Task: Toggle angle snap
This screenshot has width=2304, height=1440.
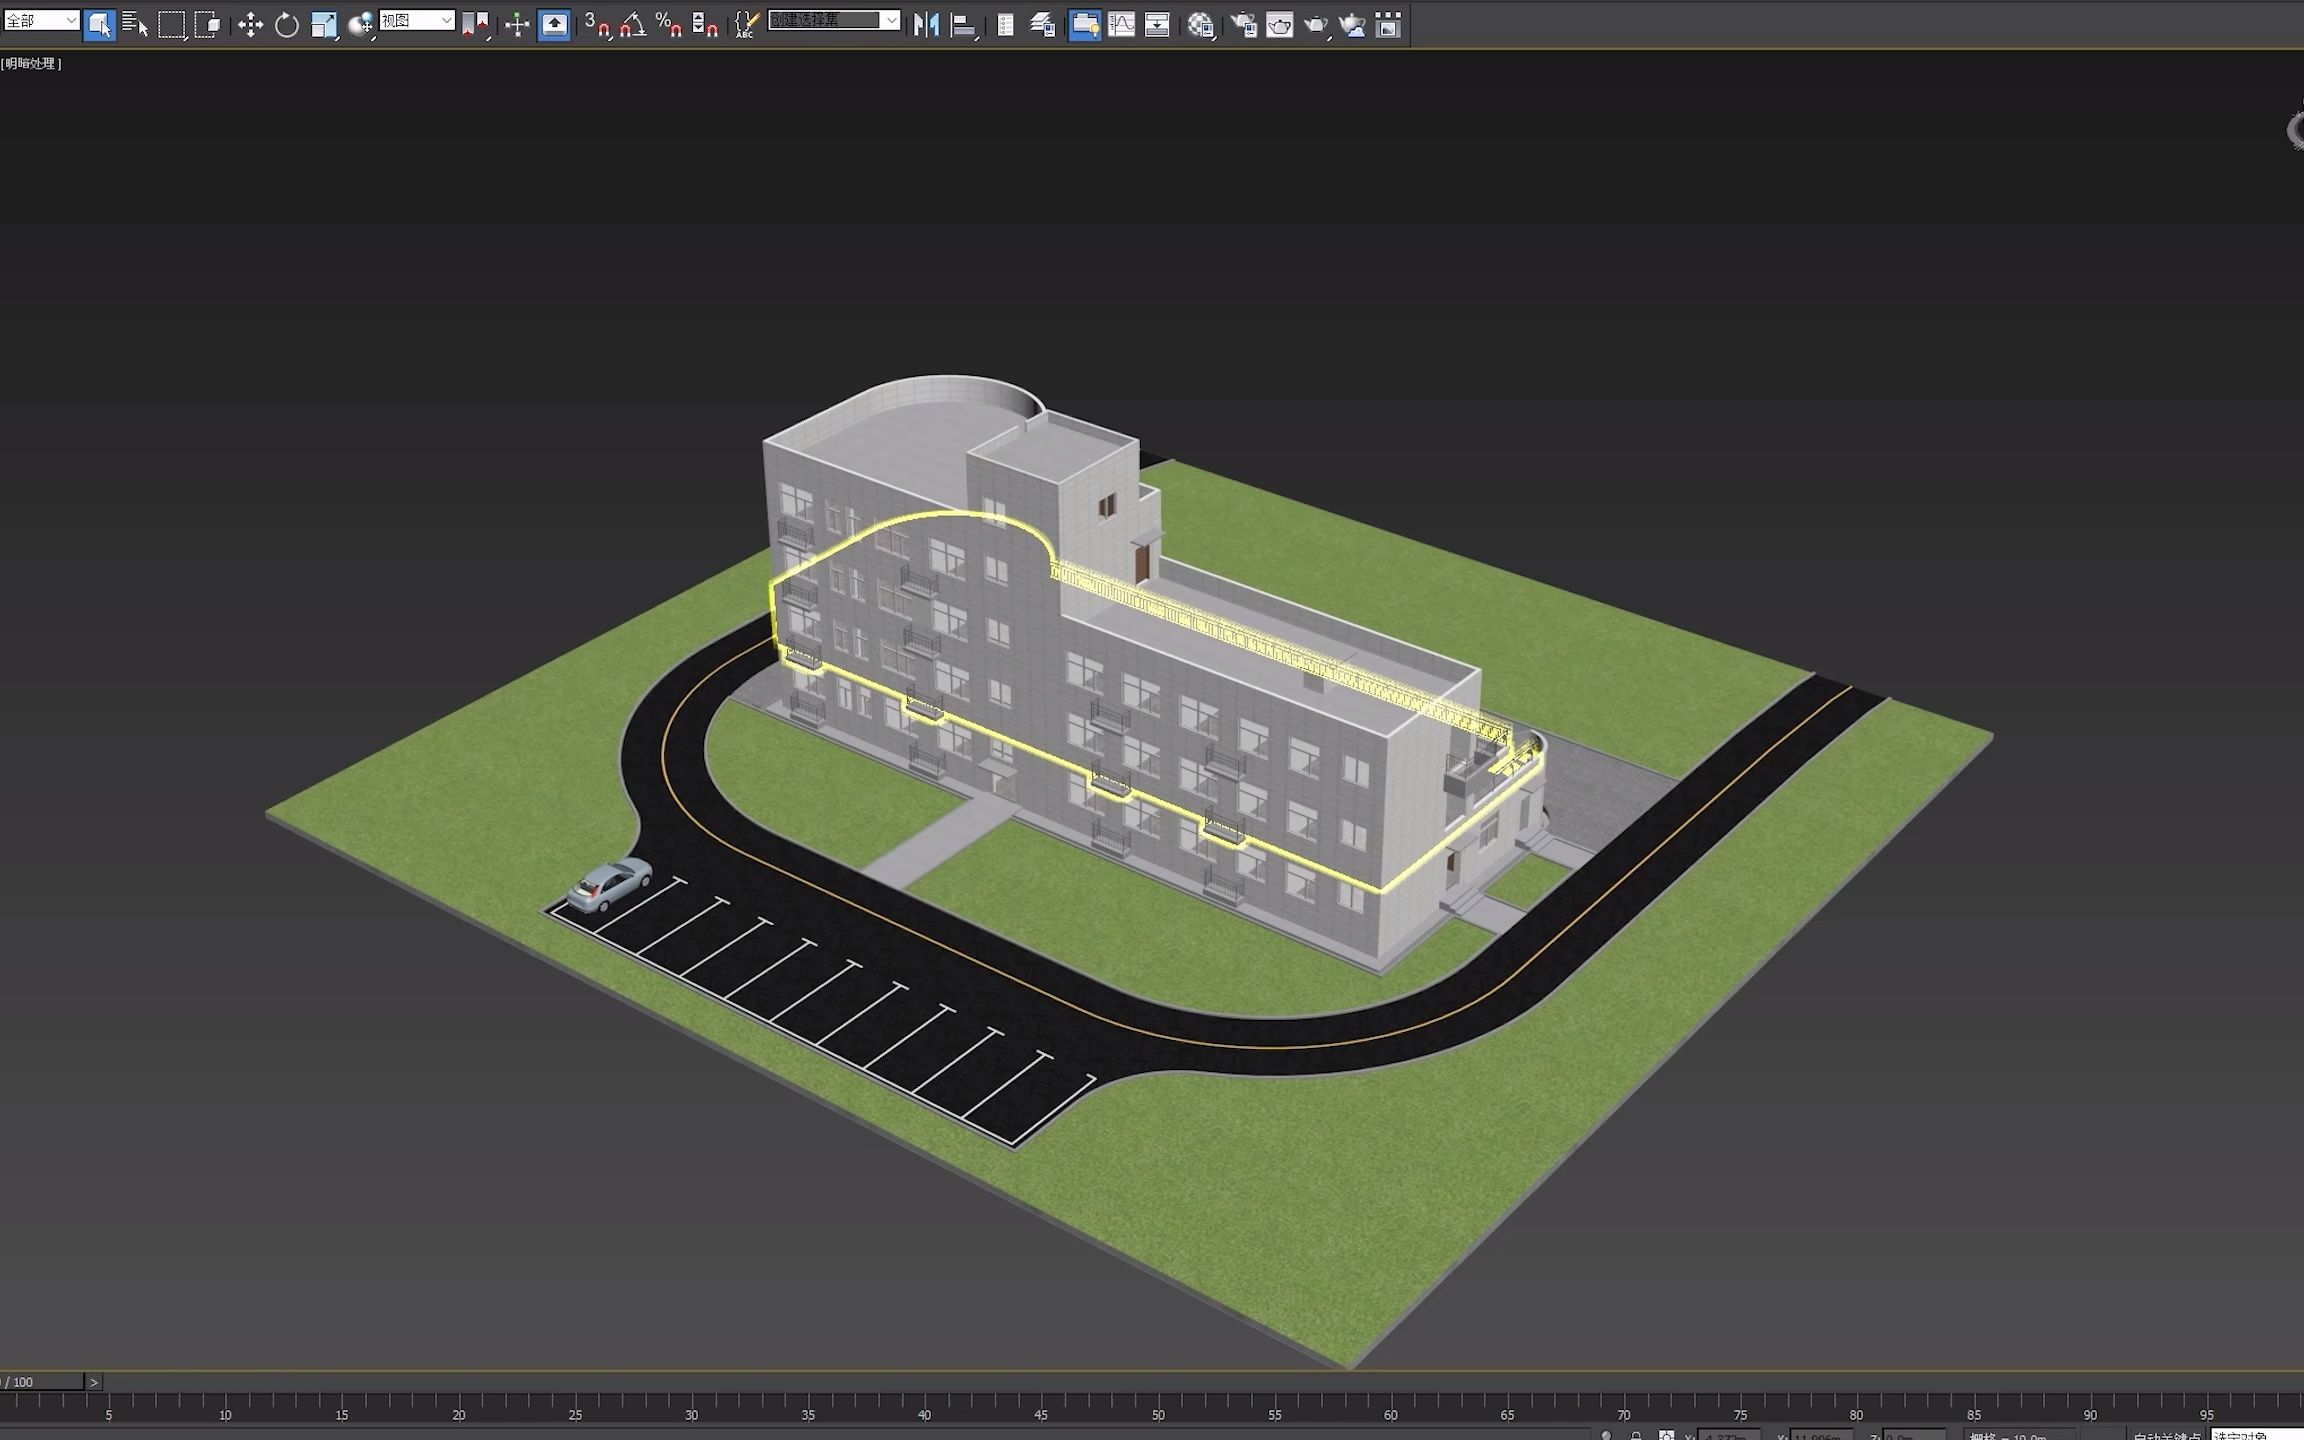Action: pyautogui.click(x=632, y=25)
